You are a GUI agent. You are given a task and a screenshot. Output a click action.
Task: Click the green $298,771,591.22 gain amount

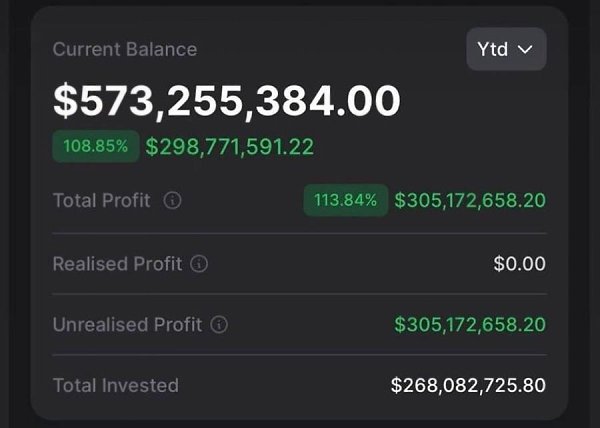[230, 147]
